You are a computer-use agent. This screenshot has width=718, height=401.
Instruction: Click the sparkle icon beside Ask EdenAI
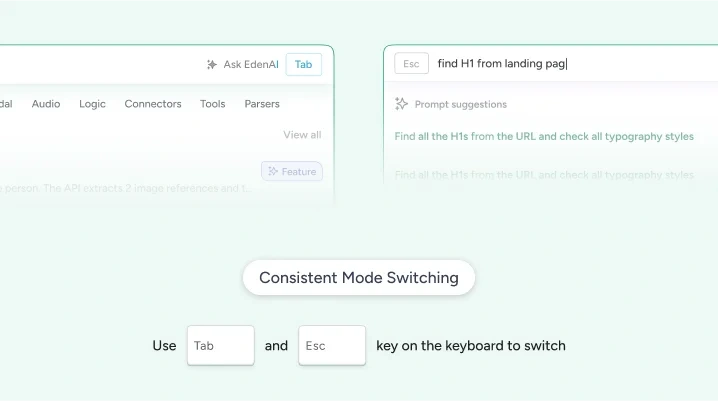(211, 65)
